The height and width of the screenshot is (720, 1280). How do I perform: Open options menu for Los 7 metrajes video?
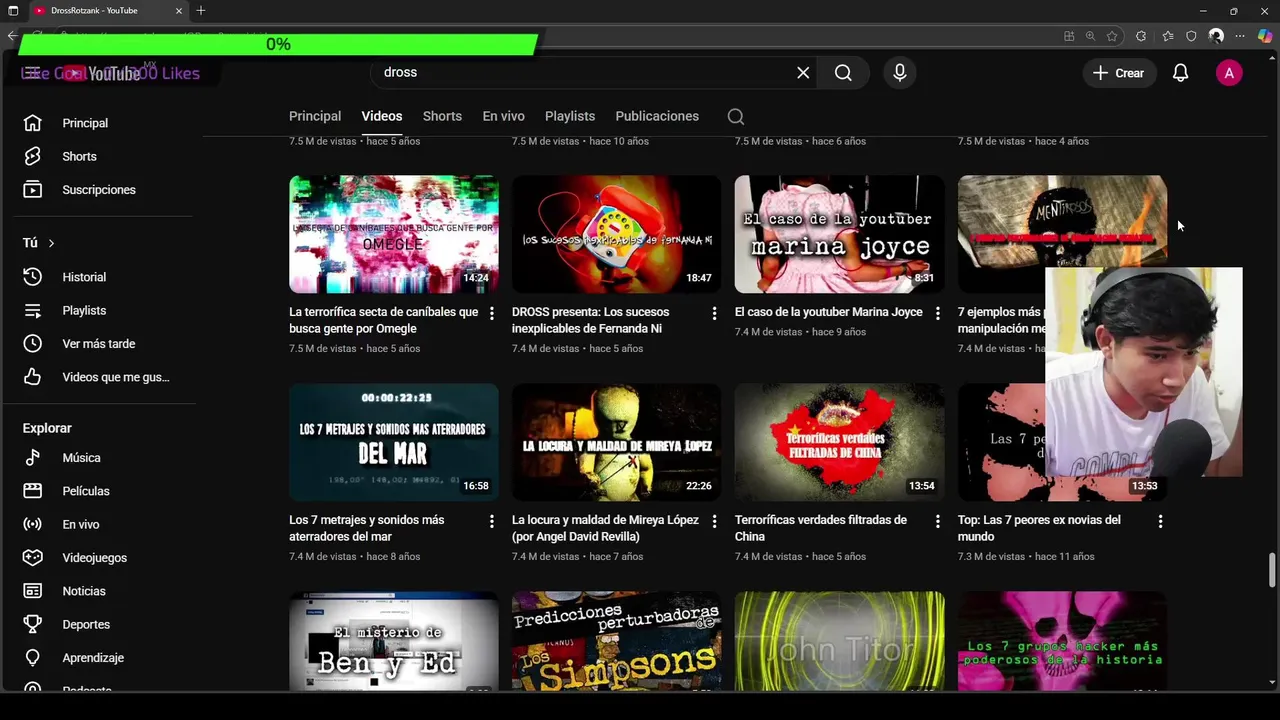pyautogui.click(x=491, y=521)
